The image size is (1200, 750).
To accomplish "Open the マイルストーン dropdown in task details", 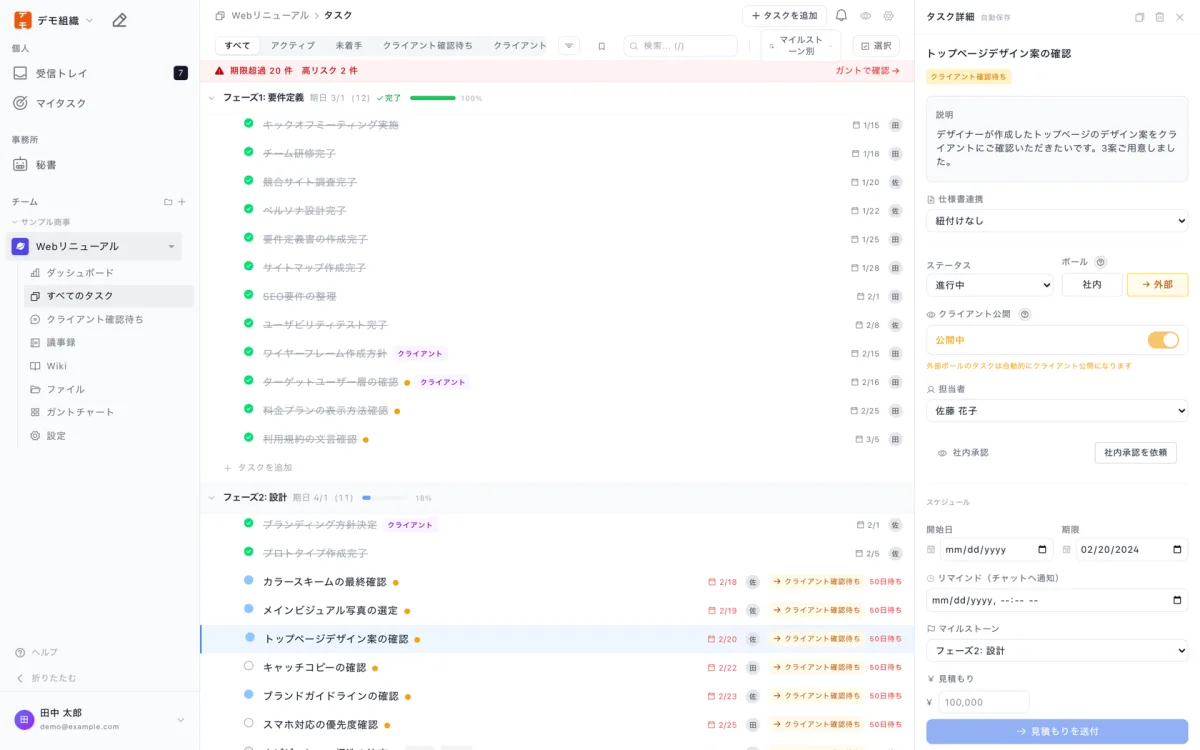I will [1057, 651].
